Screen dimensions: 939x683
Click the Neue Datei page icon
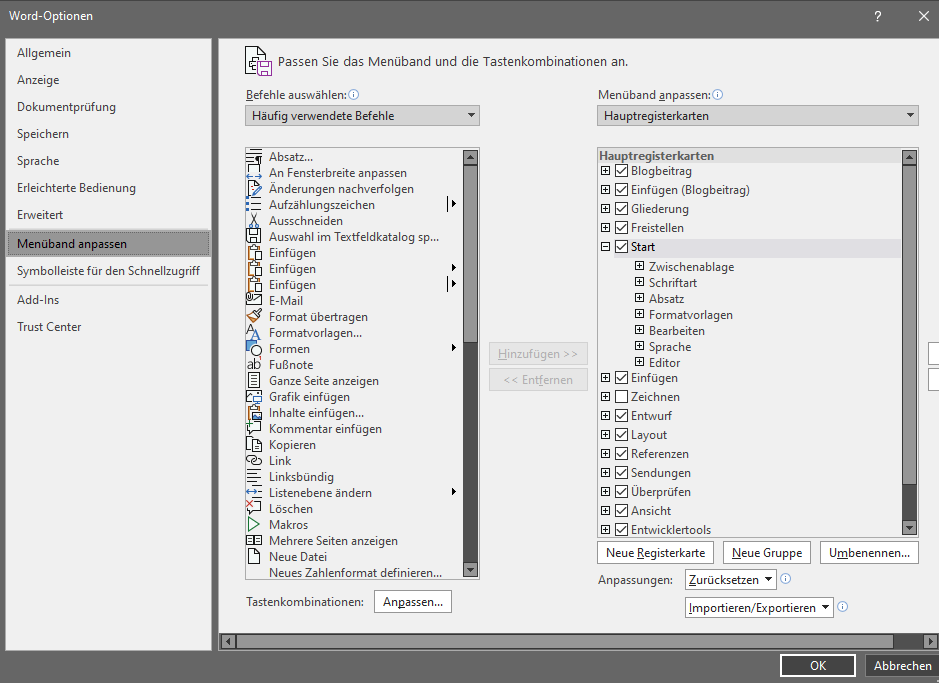click(254, 557)
